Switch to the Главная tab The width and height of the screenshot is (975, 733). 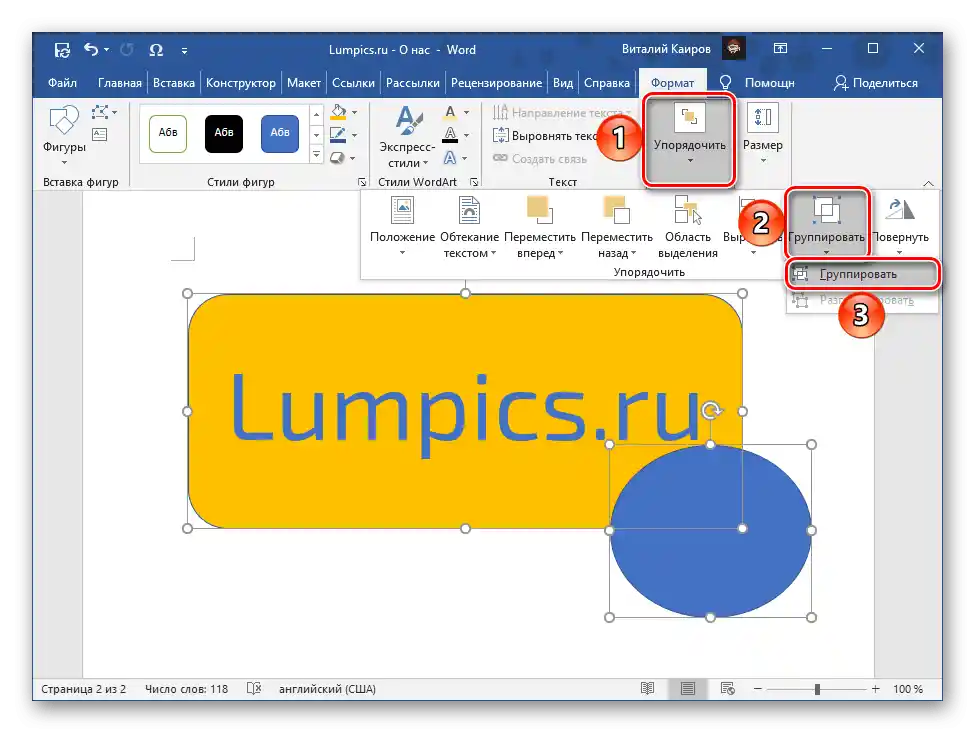click(119, 83)
